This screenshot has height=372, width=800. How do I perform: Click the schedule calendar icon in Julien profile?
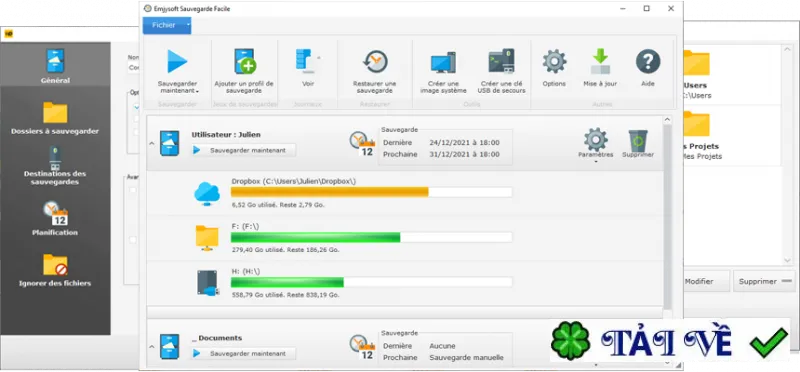click(x=362, y=143)
